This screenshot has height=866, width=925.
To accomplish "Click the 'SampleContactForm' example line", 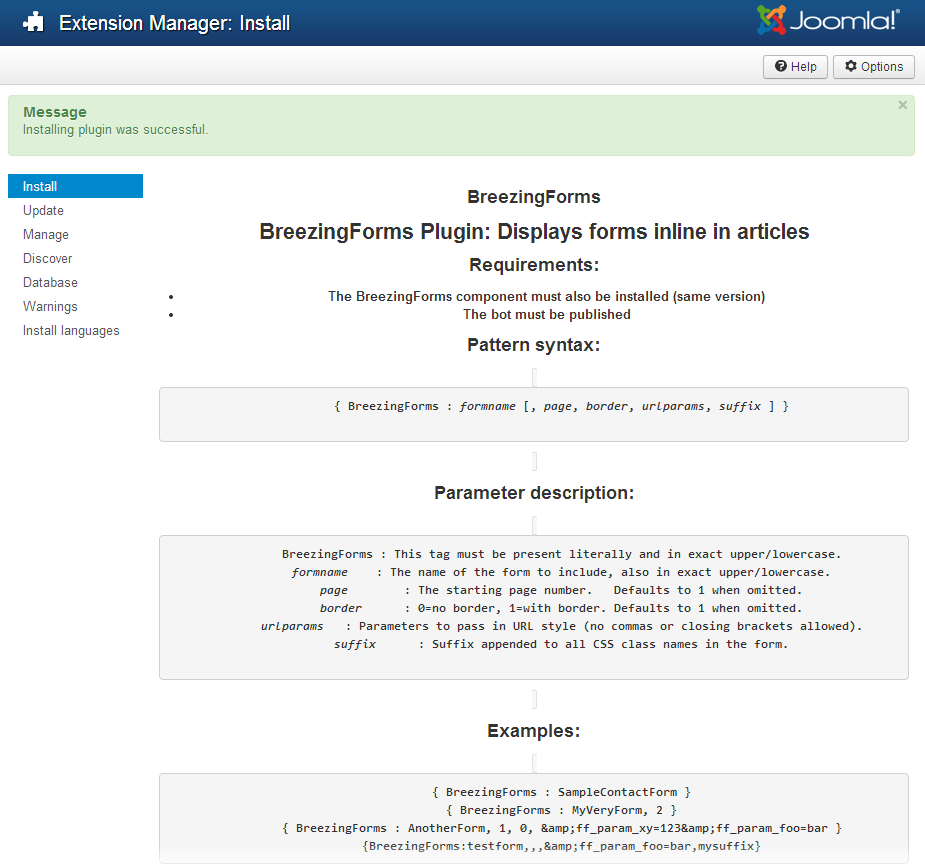I will pyautogui.click(x=561, y=792).
